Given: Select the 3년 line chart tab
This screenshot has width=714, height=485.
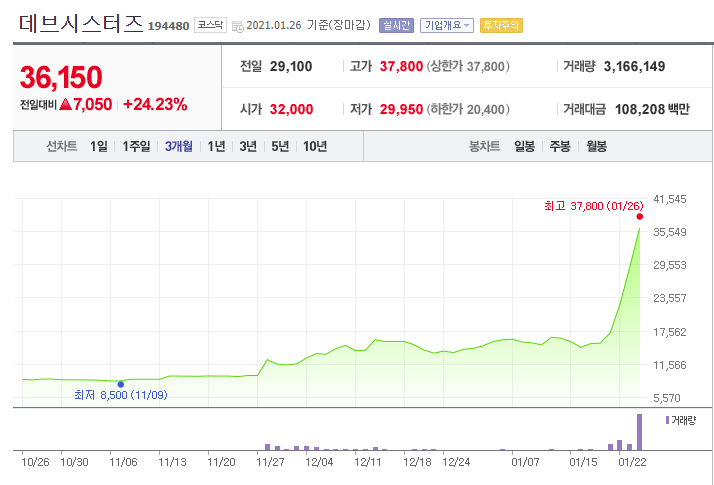Looking at the screenshot, I should (248, 146).
